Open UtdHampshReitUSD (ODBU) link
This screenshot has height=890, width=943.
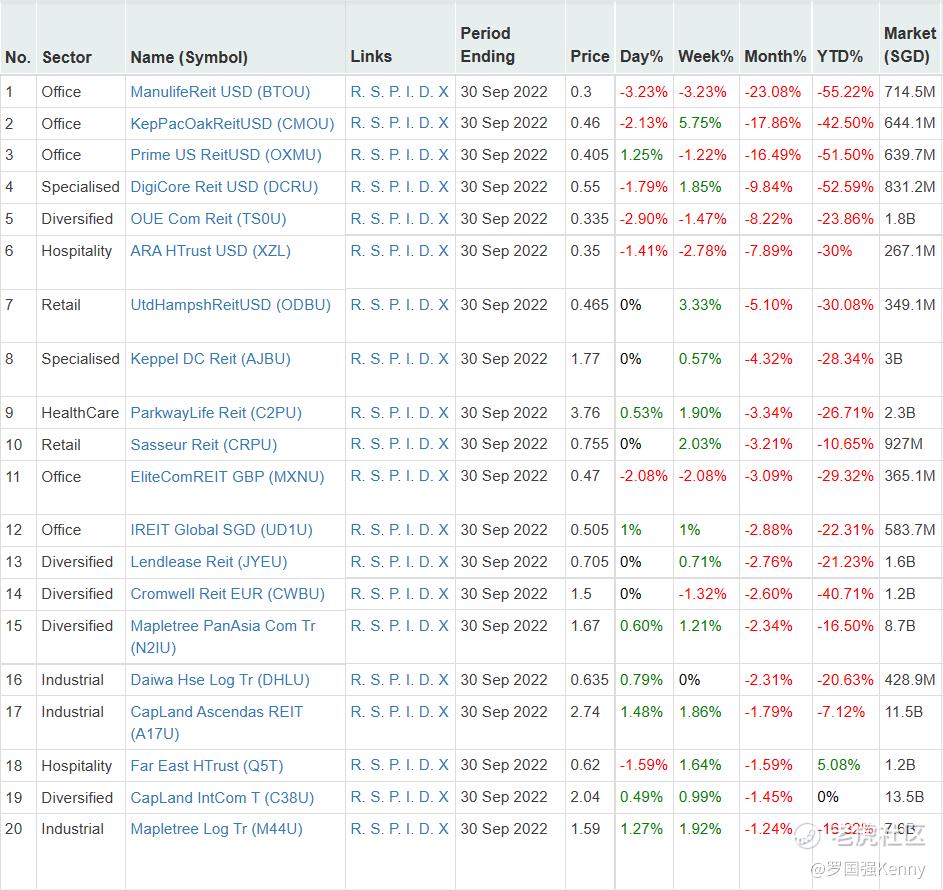(x=230, y=305)
